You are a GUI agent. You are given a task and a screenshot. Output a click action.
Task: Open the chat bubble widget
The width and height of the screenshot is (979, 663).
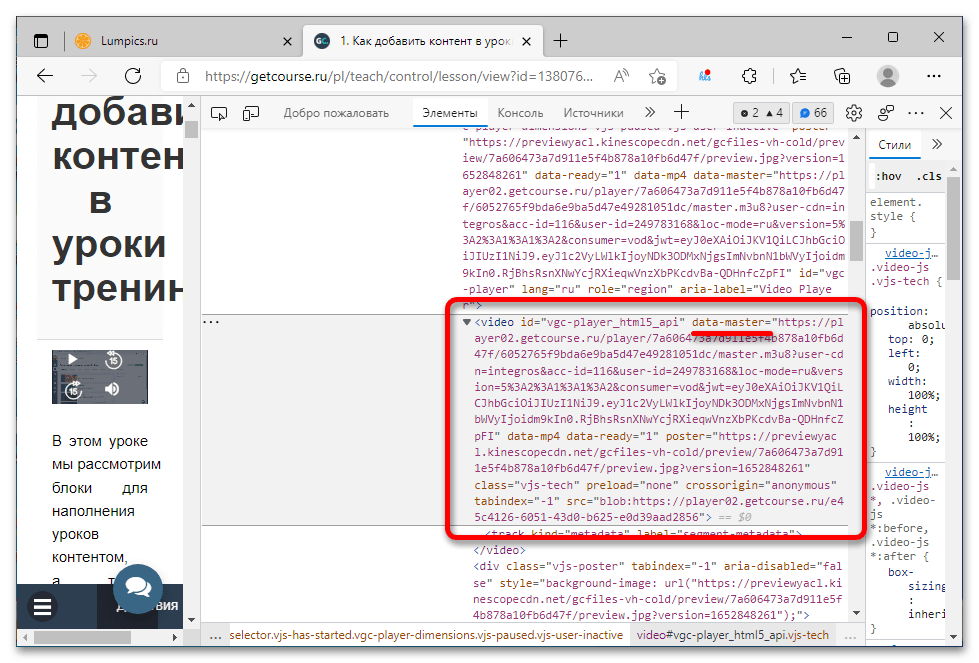click(138, 587)
